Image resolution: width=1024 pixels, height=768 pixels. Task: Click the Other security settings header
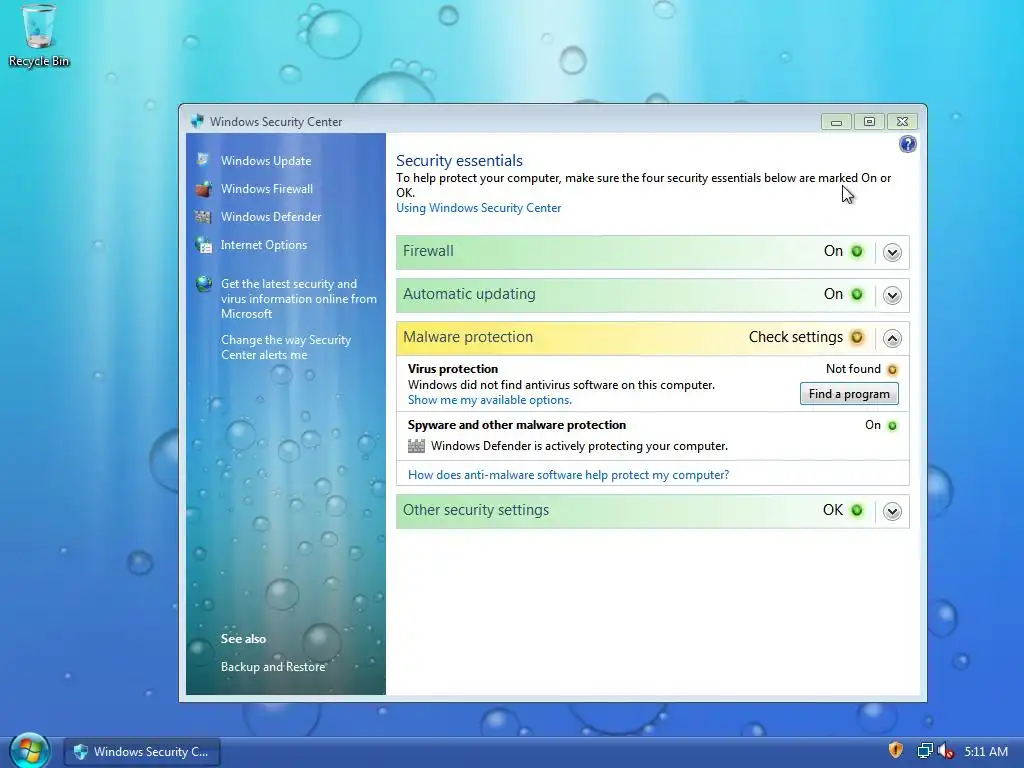click(x=652, y=511)
